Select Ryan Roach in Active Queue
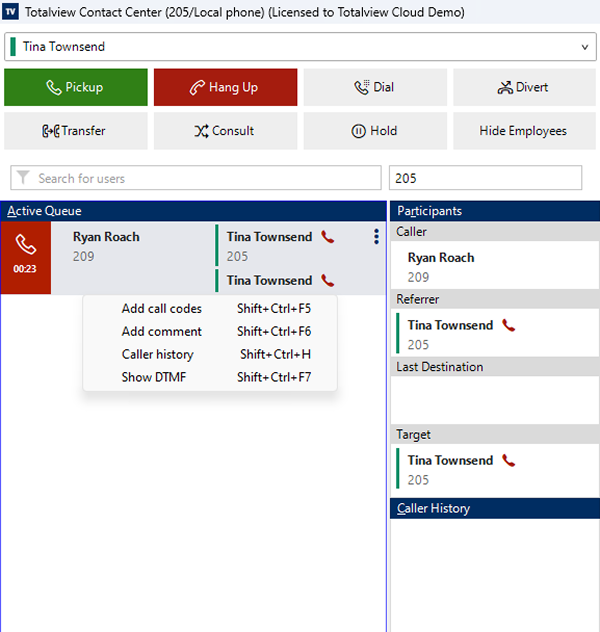 106,237
